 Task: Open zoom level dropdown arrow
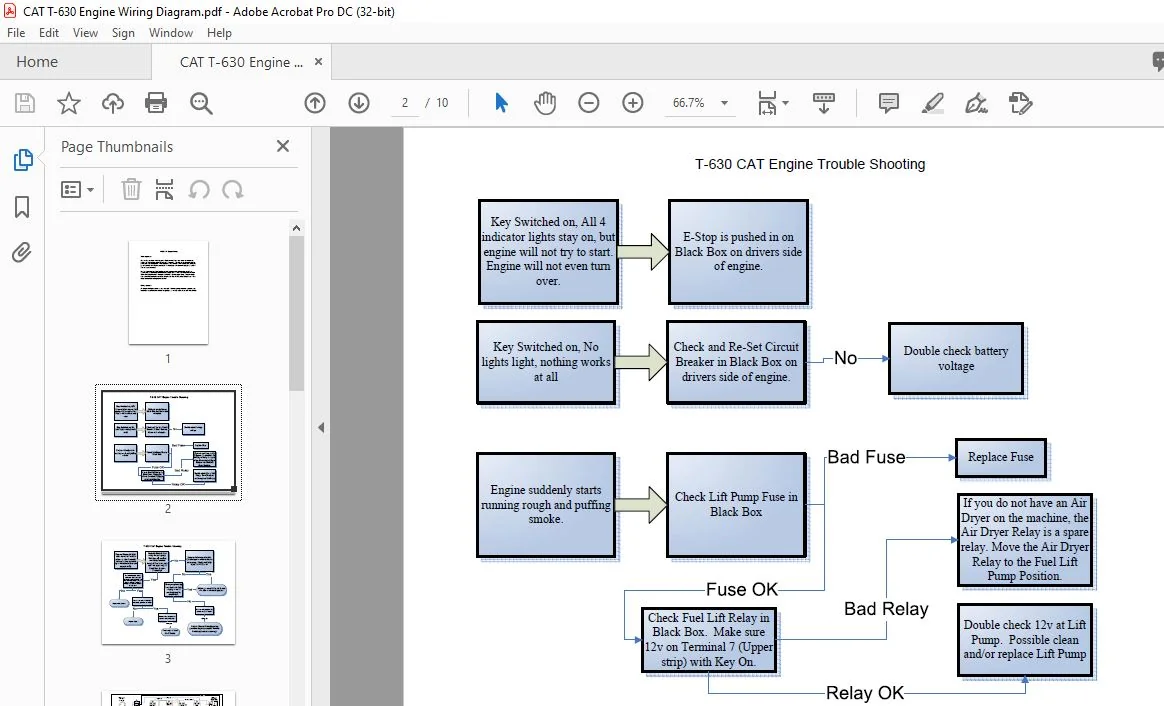[725, 103]
